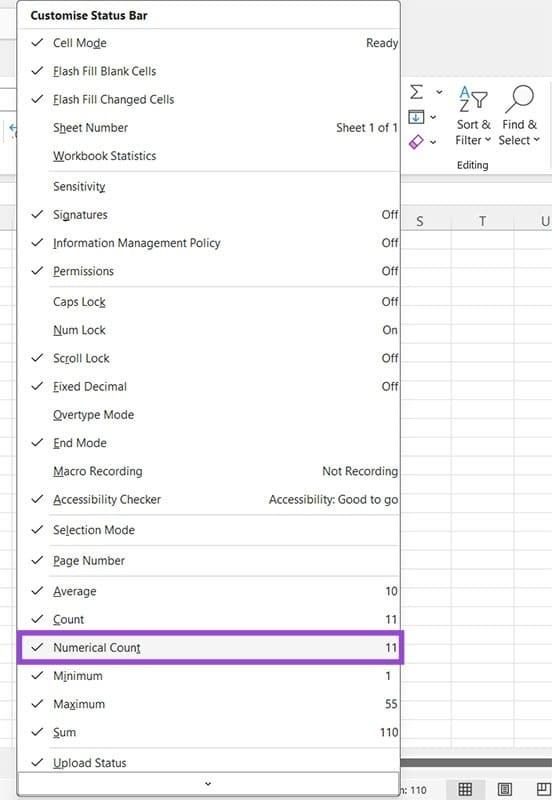
Task: Open the Find & Select magnifier
Action: [x=519, y=116]
